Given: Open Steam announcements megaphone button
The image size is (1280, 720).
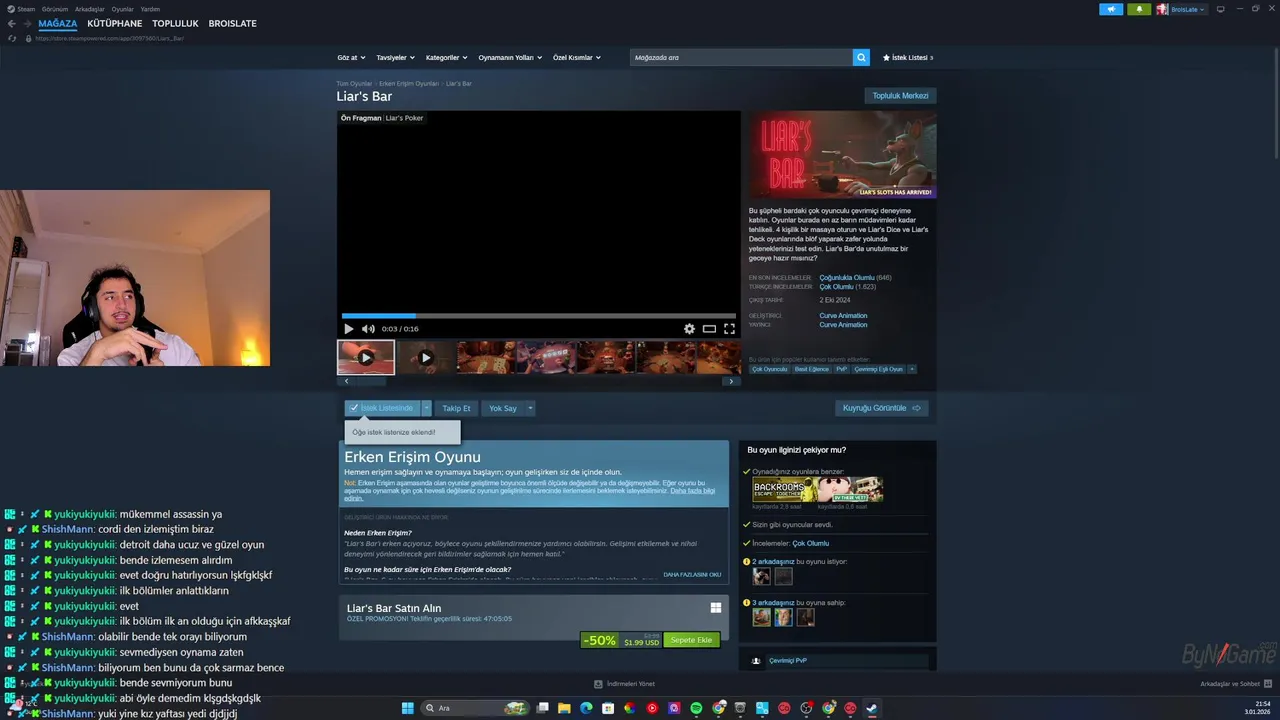Looking at the screenshot, I should (1111, 9).
